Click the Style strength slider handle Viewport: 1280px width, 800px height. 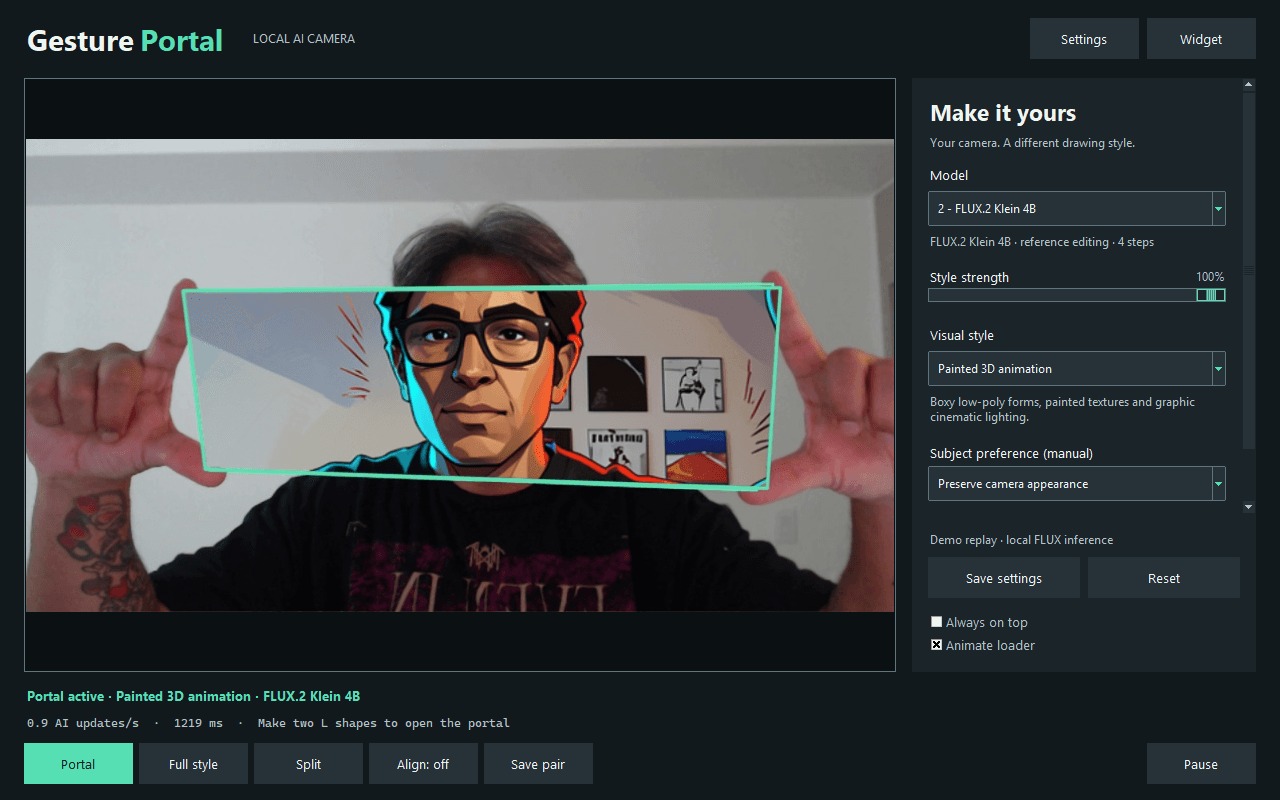(x=1211, y=295)
